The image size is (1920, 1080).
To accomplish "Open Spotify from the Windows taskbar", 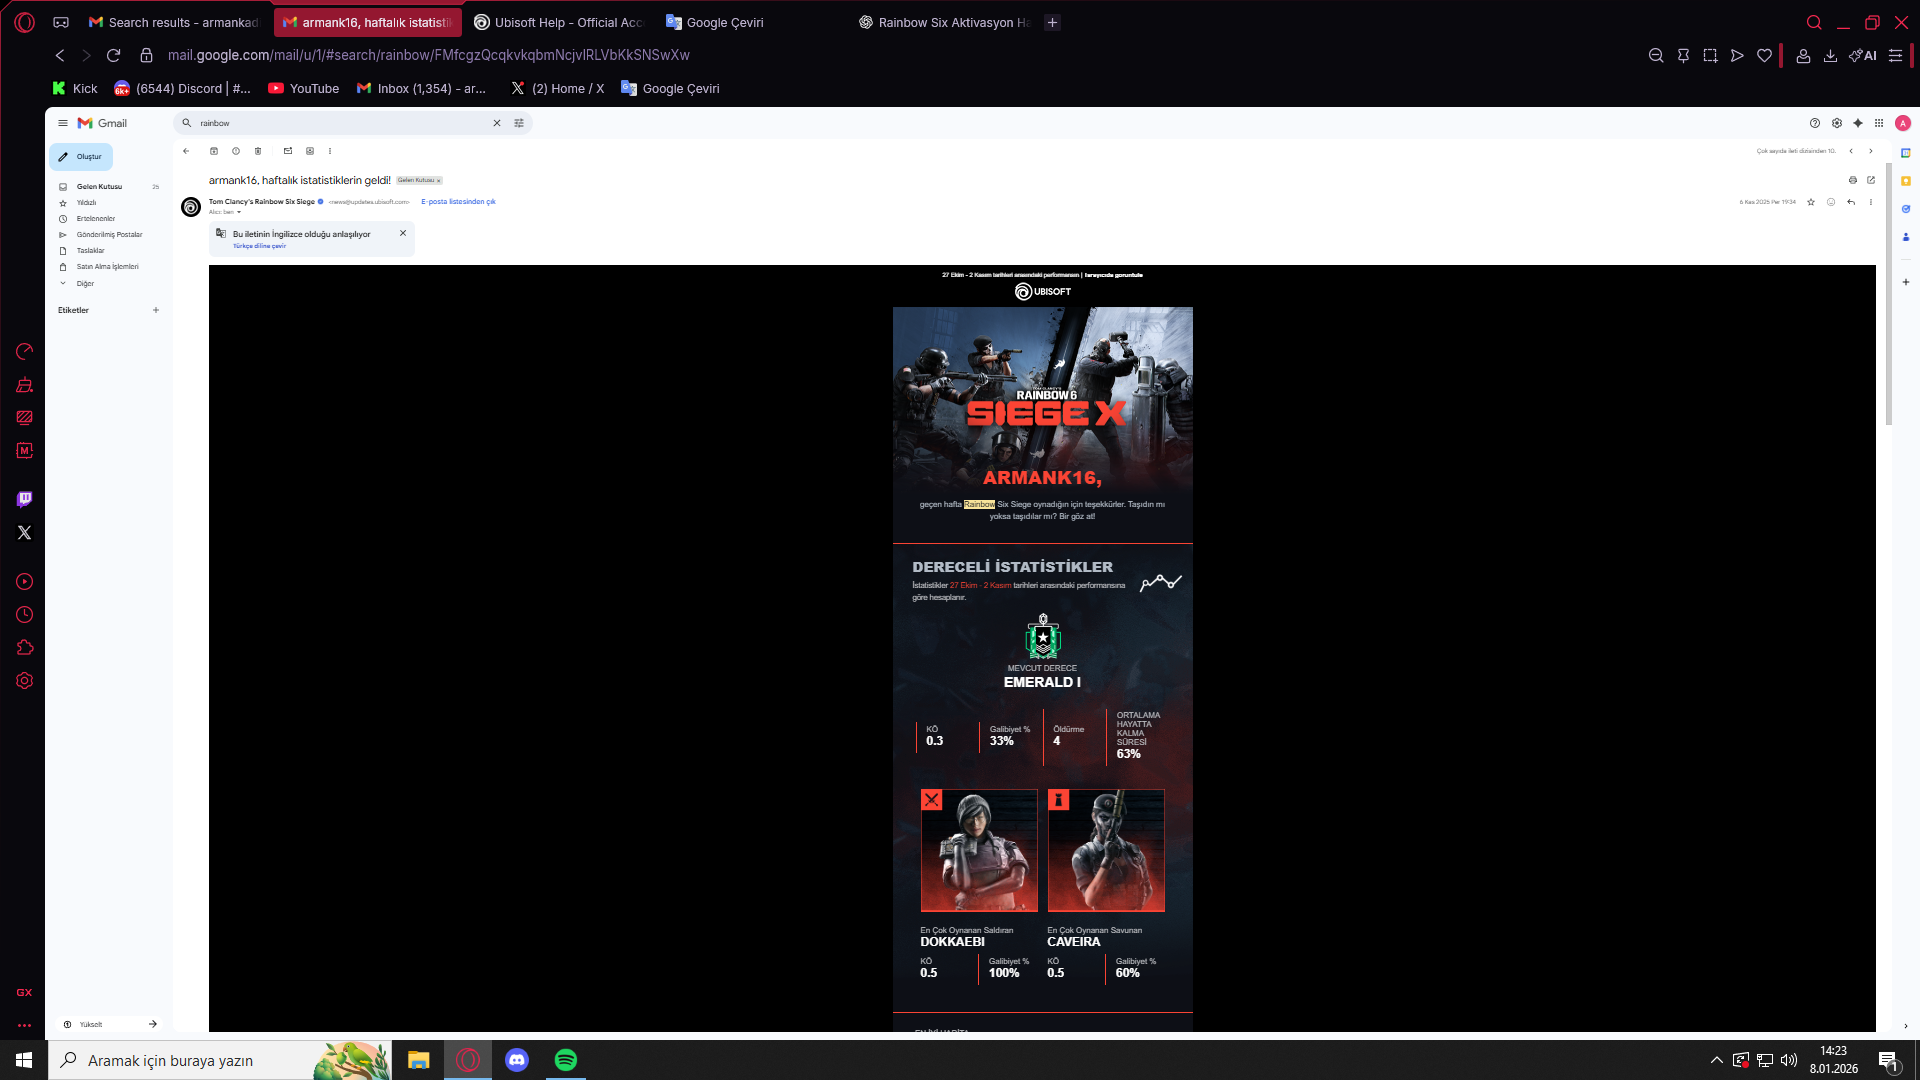I will tap(566, 1060).
